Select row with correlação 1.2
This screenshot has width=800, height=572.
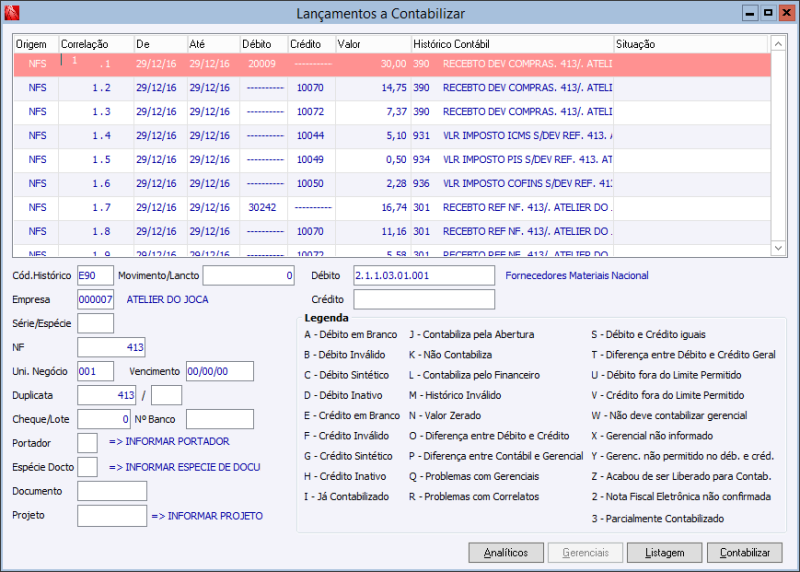click(100, 88)
